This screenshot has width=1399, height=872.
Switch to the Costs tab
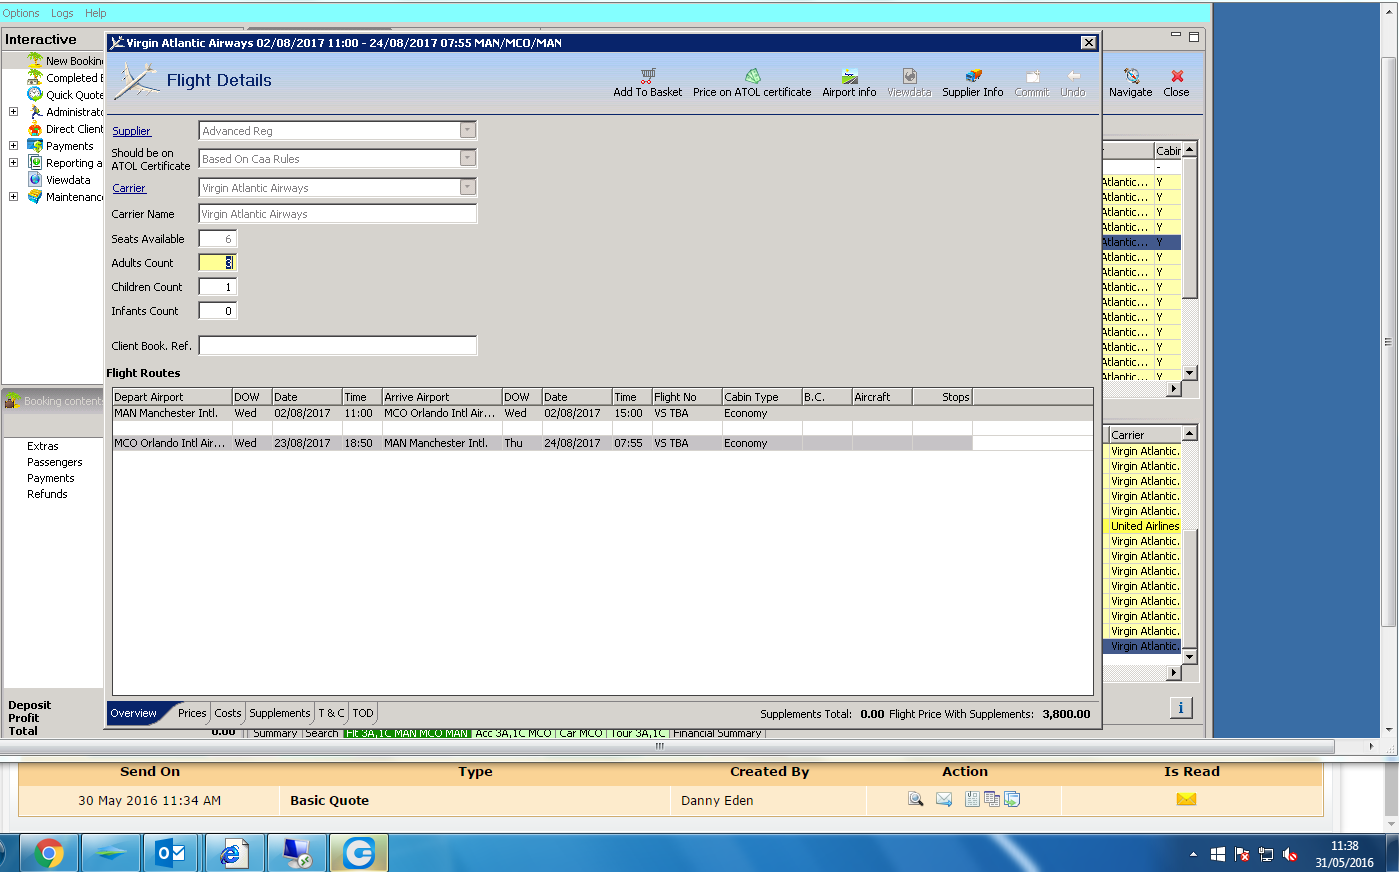coord(228,713)
